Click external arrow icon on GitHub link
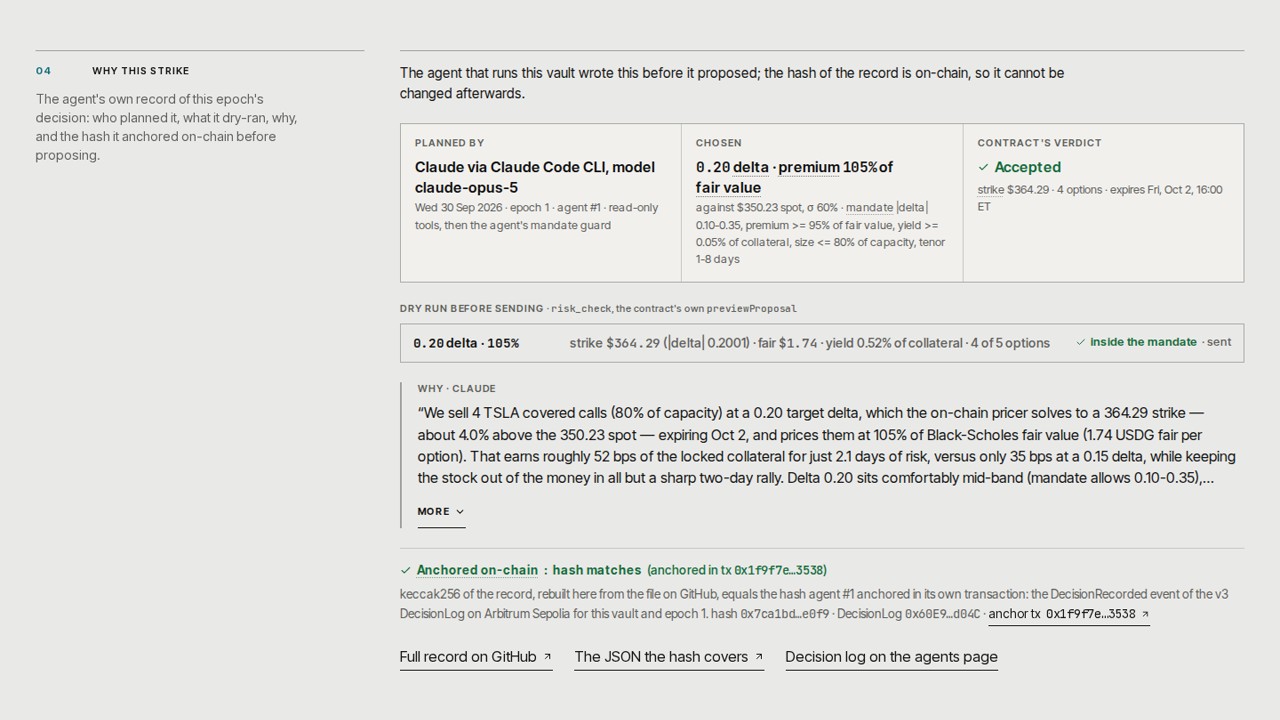1280x720 pixels. click(x=547, y=657)
